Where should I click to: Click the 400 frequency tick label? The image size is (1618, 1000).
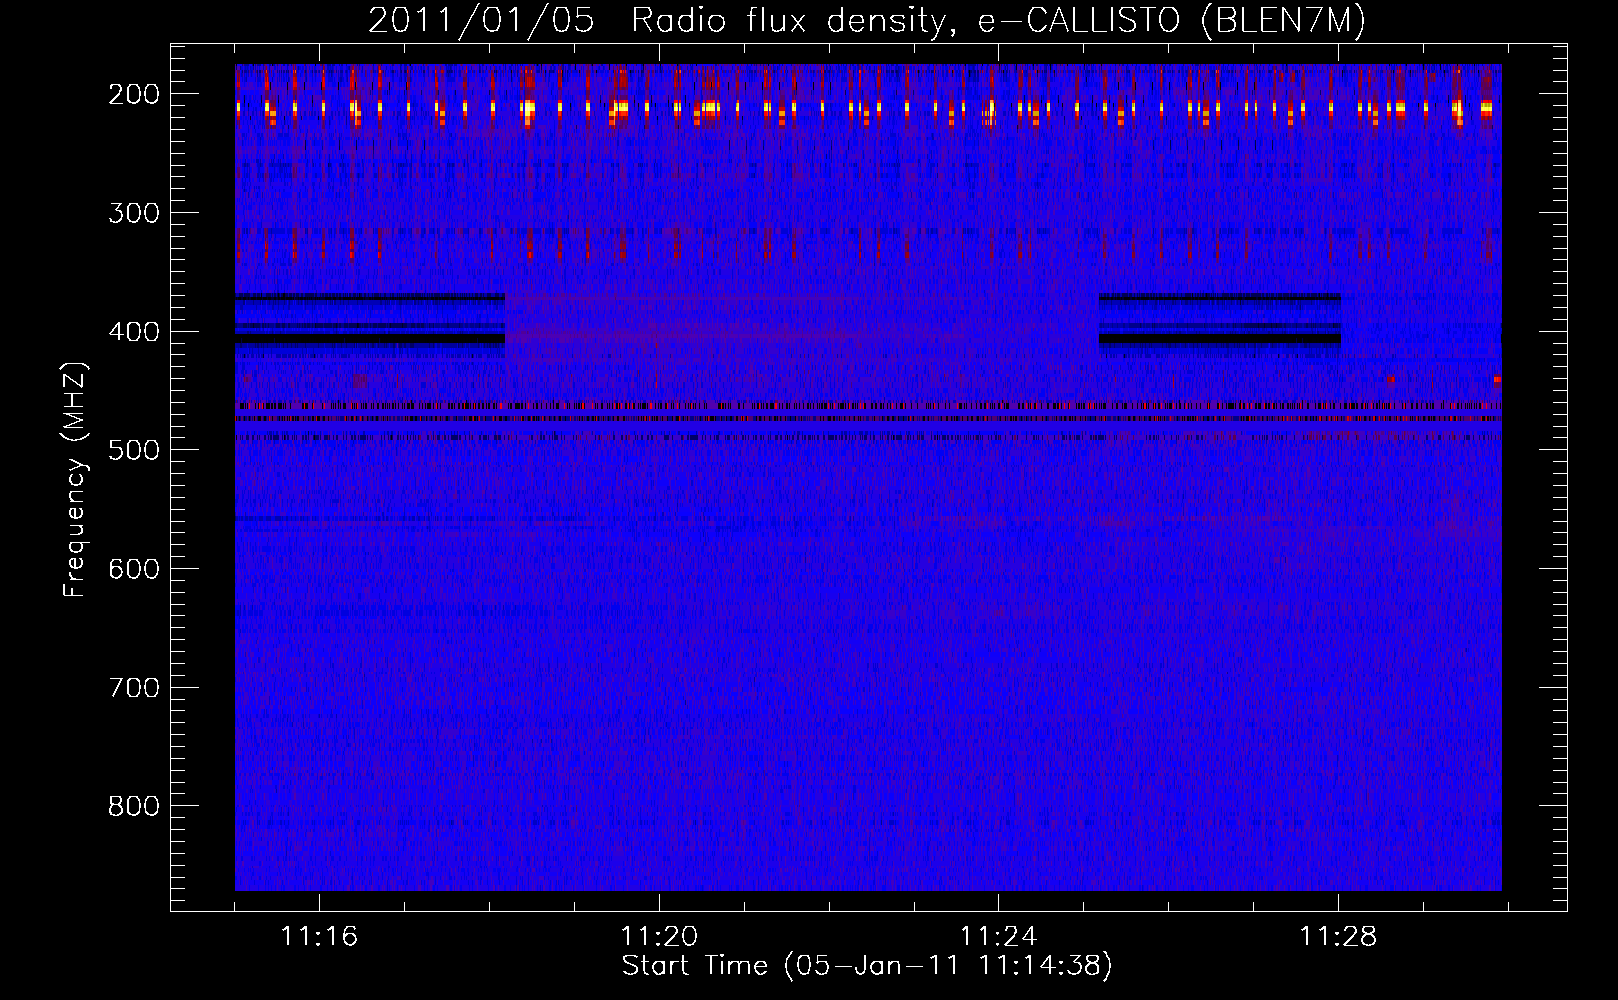133,332
